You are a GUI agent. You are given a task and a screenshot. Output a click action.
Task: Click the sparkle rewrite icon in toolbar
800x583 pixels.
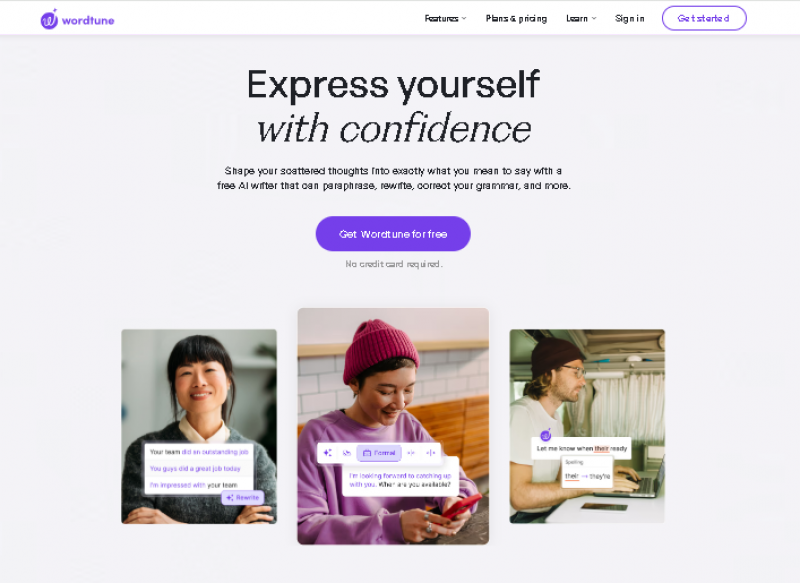[328, 452]
